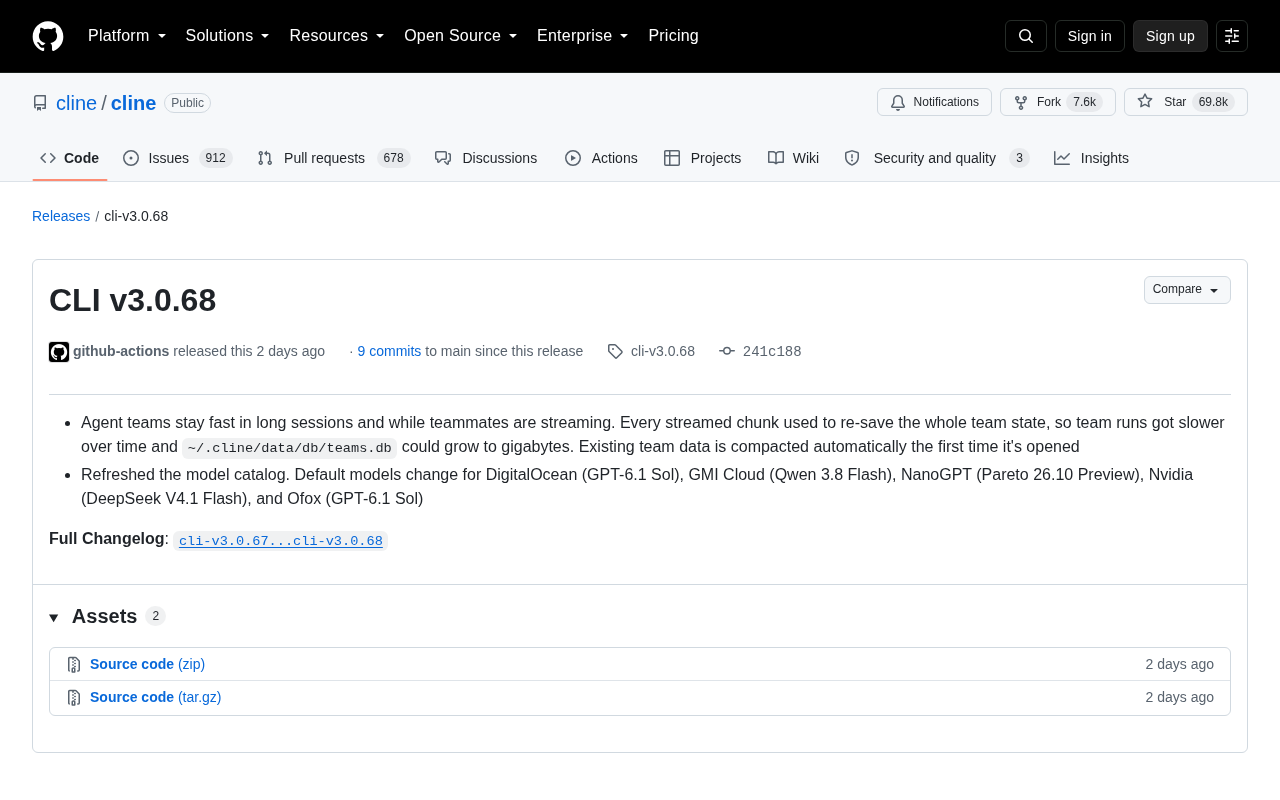Fork the cline repository
Screen dimensions: 1280x800
pos(1058,102)
